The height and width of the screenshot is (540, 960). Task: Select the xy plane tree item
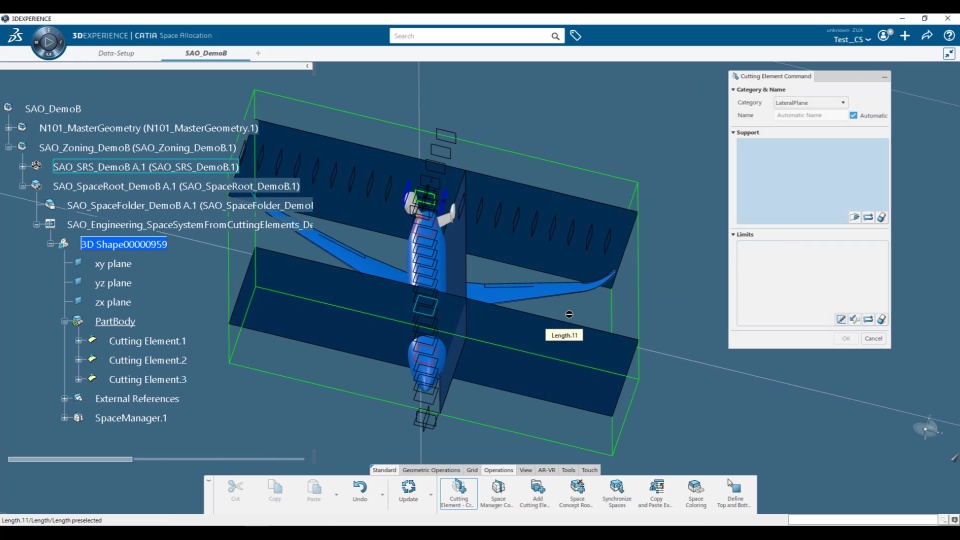[x=113, y=264]
